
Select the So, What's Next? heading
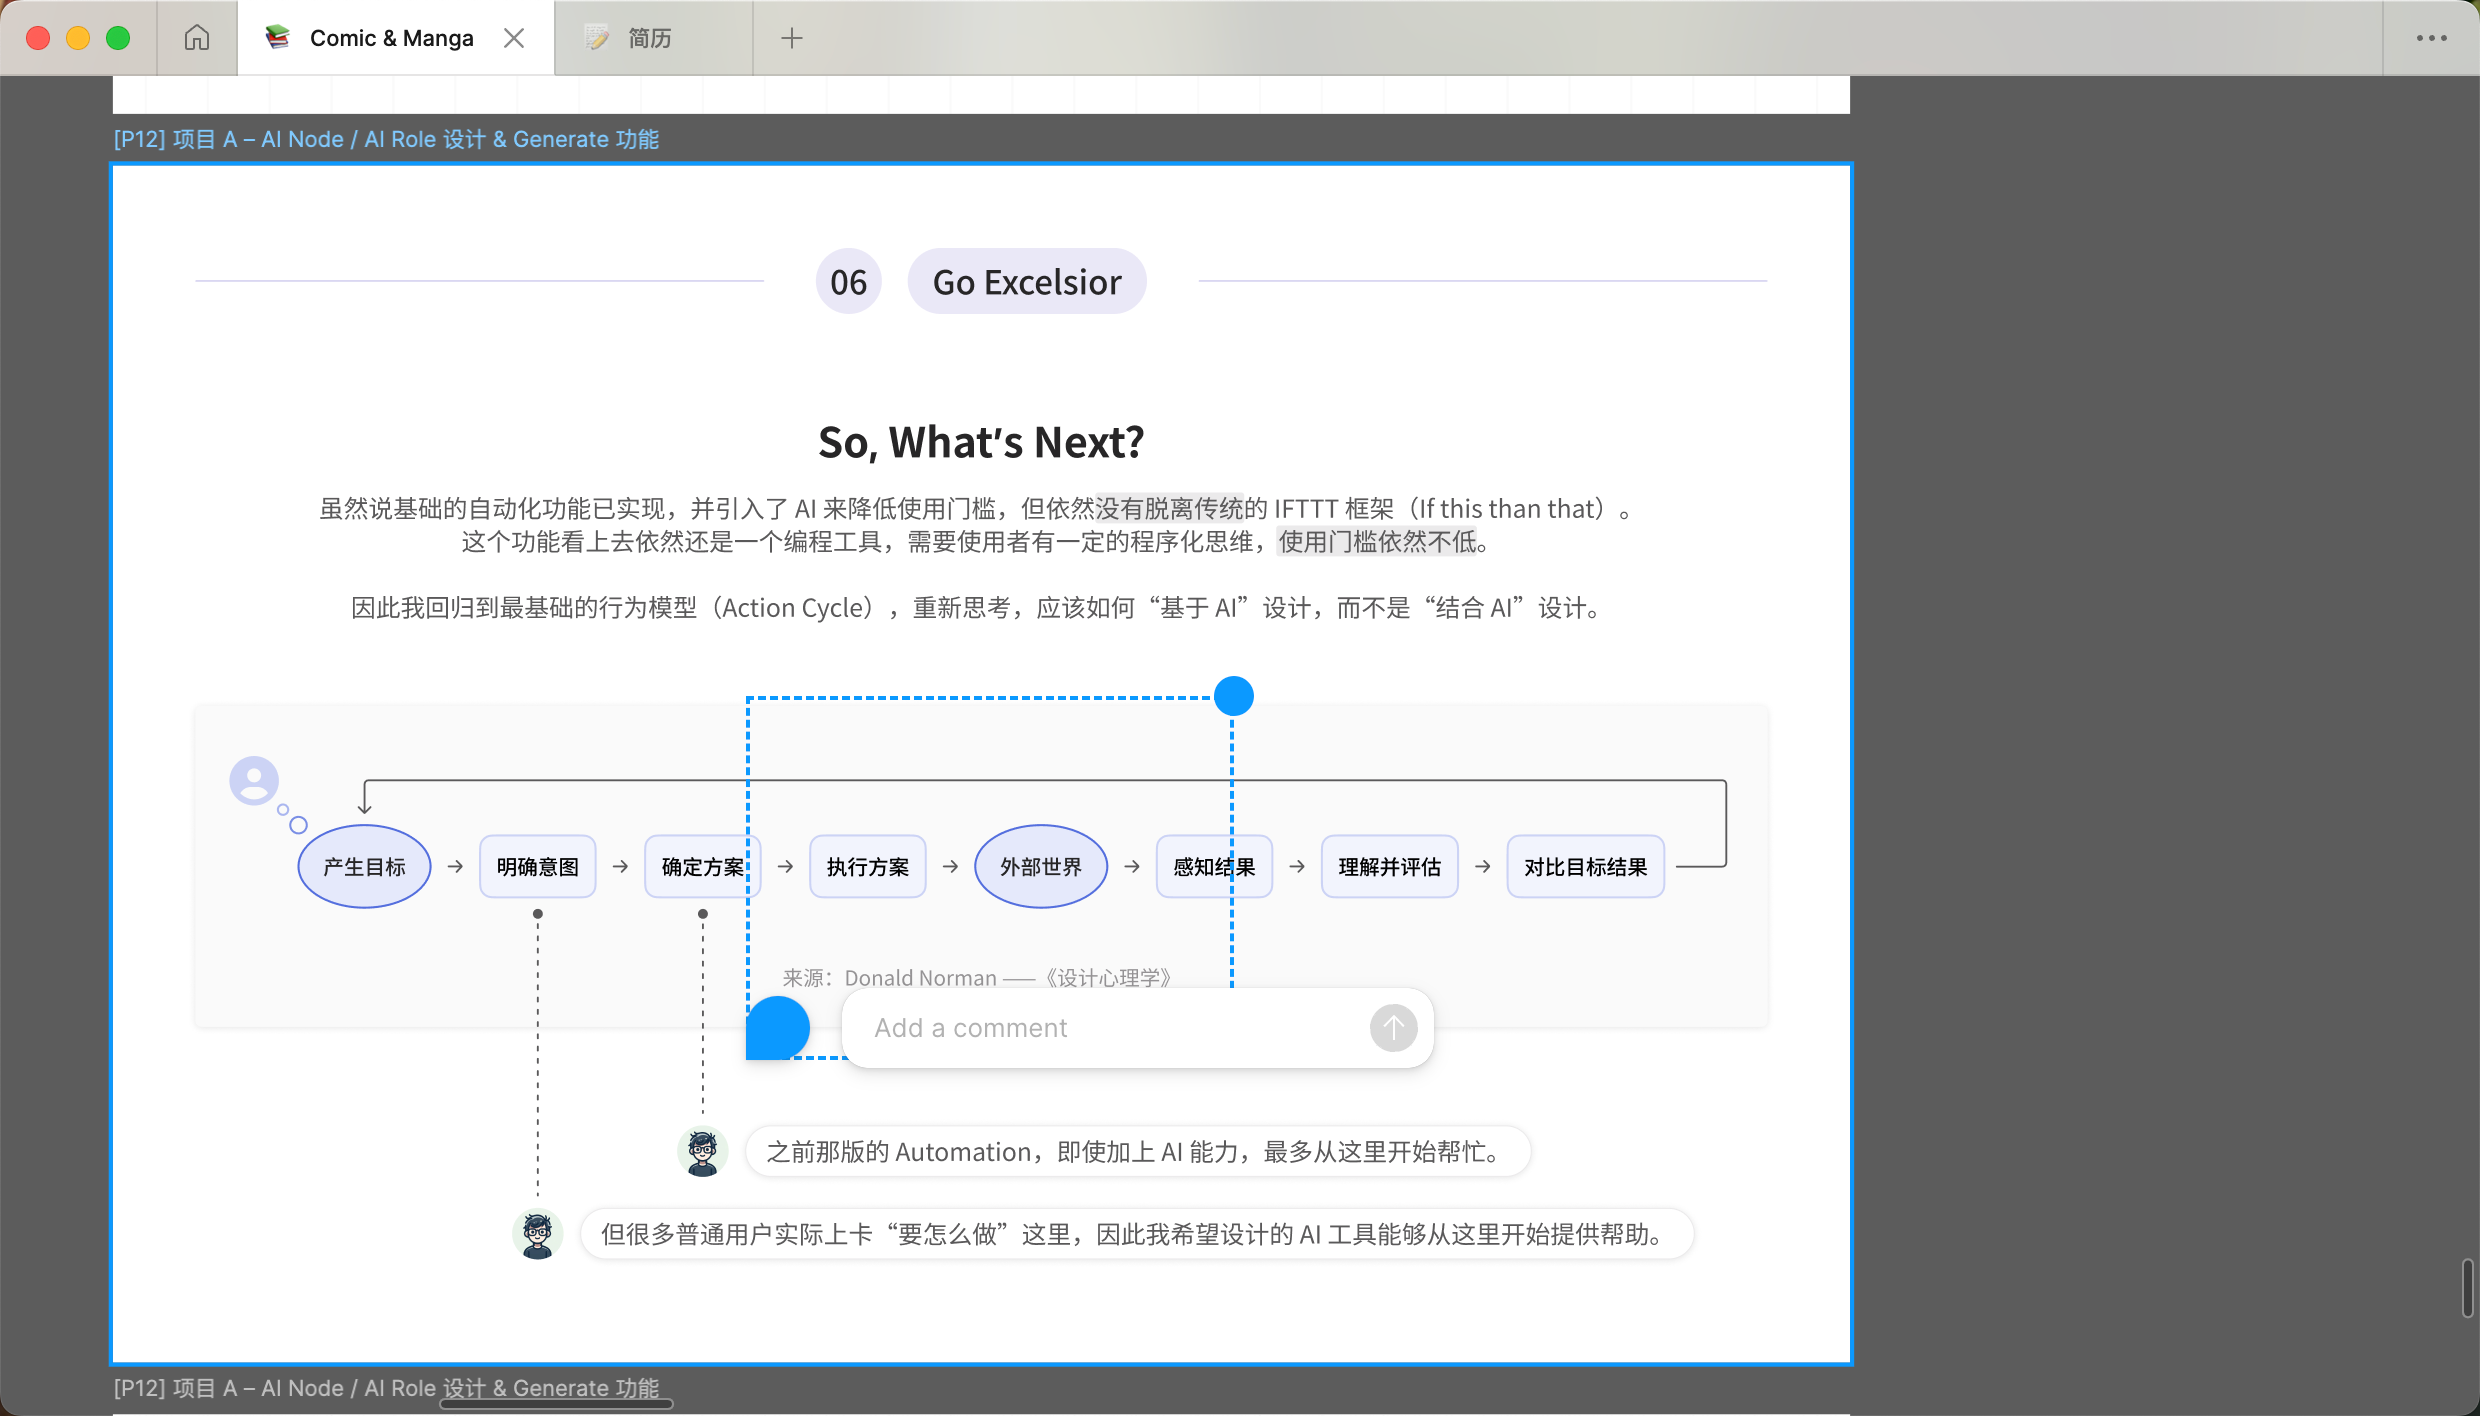pos(981,442)
